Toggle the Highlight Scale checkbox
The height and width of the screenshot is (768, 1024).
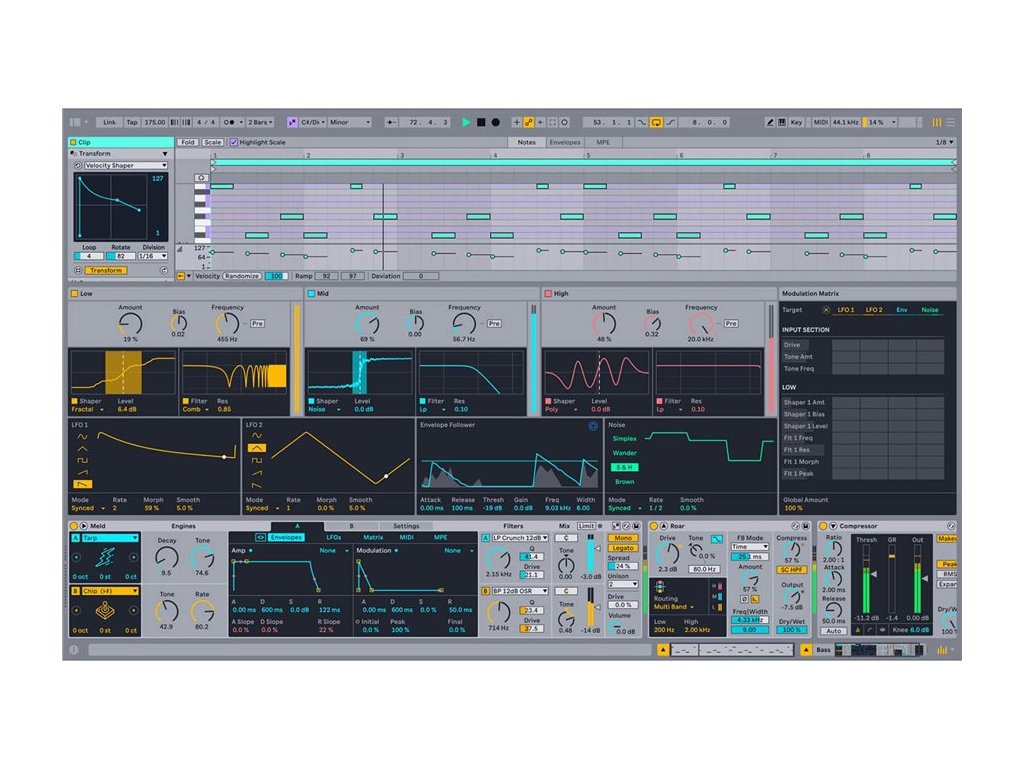point(234,143)
